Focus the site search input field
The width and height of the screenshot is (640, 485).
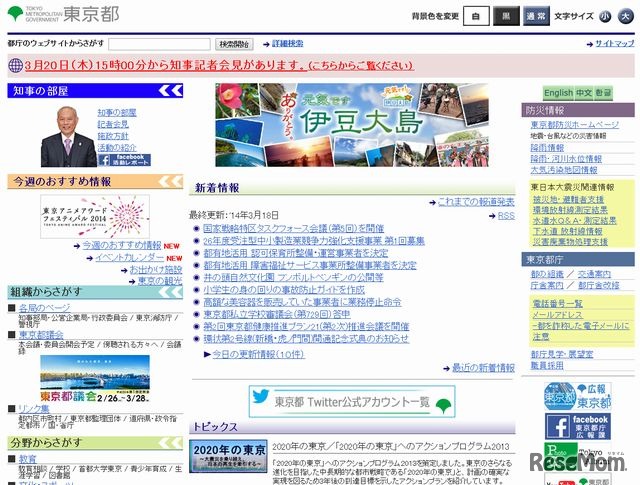coord(159,44)
